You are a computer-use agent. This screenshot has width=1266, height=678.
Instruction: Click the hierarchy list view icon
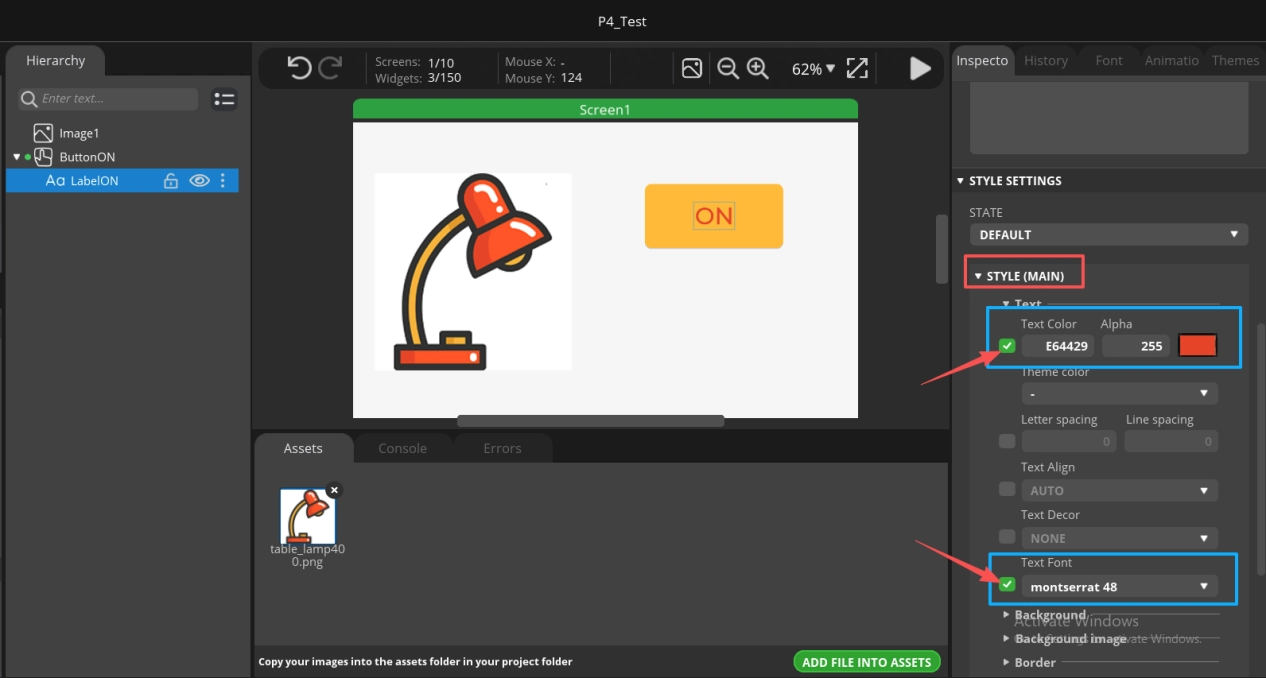tap(225, 99)
